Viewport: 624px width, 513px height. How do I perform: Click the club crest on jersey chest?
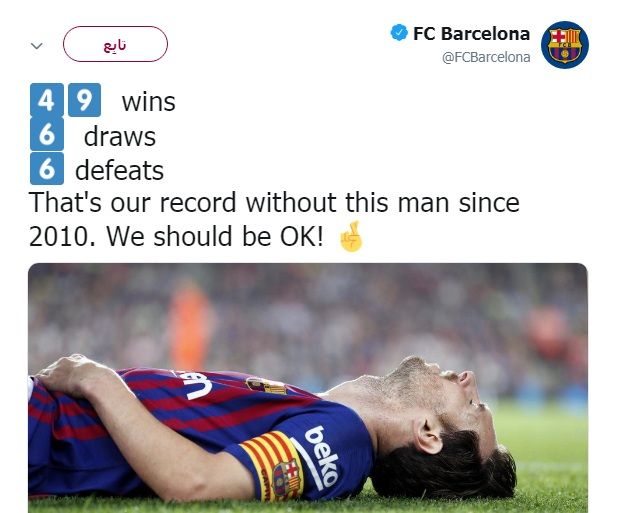[x=266, y=386]
